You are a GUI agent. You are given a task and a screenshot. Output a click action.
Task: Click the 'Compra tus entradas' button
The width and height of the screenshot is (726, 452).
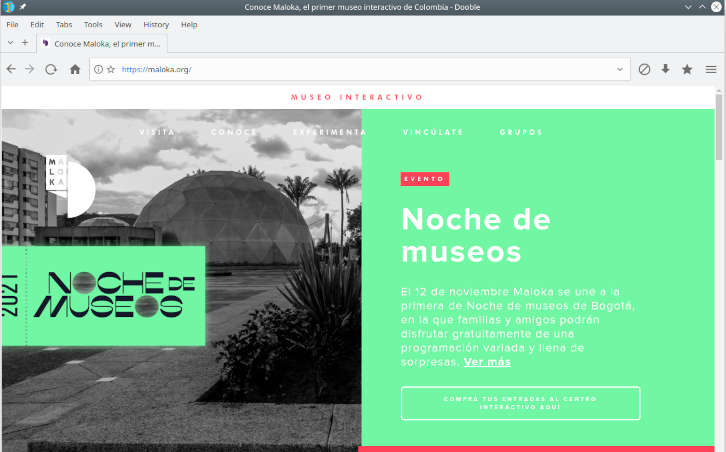[520, 403]
